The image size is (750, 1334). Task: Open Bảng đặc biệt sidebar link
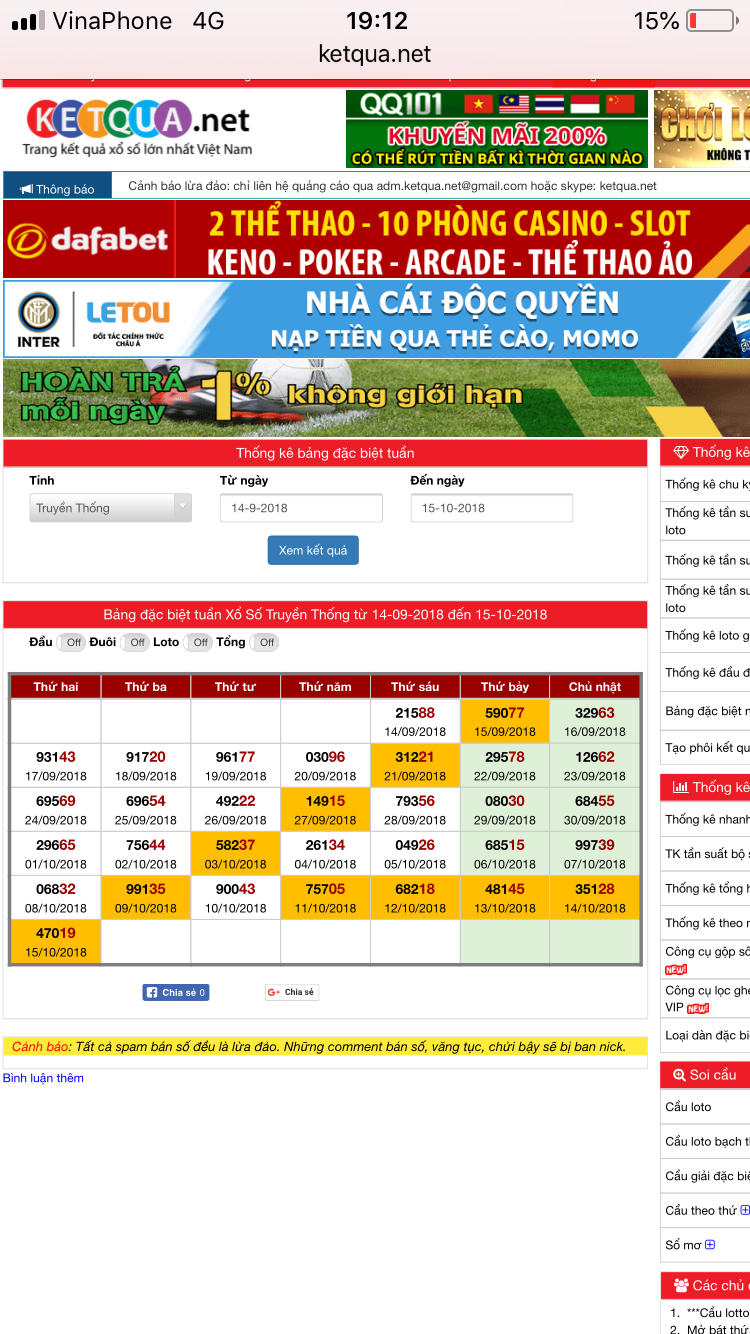pyautogui.click(x=707, y=711)
